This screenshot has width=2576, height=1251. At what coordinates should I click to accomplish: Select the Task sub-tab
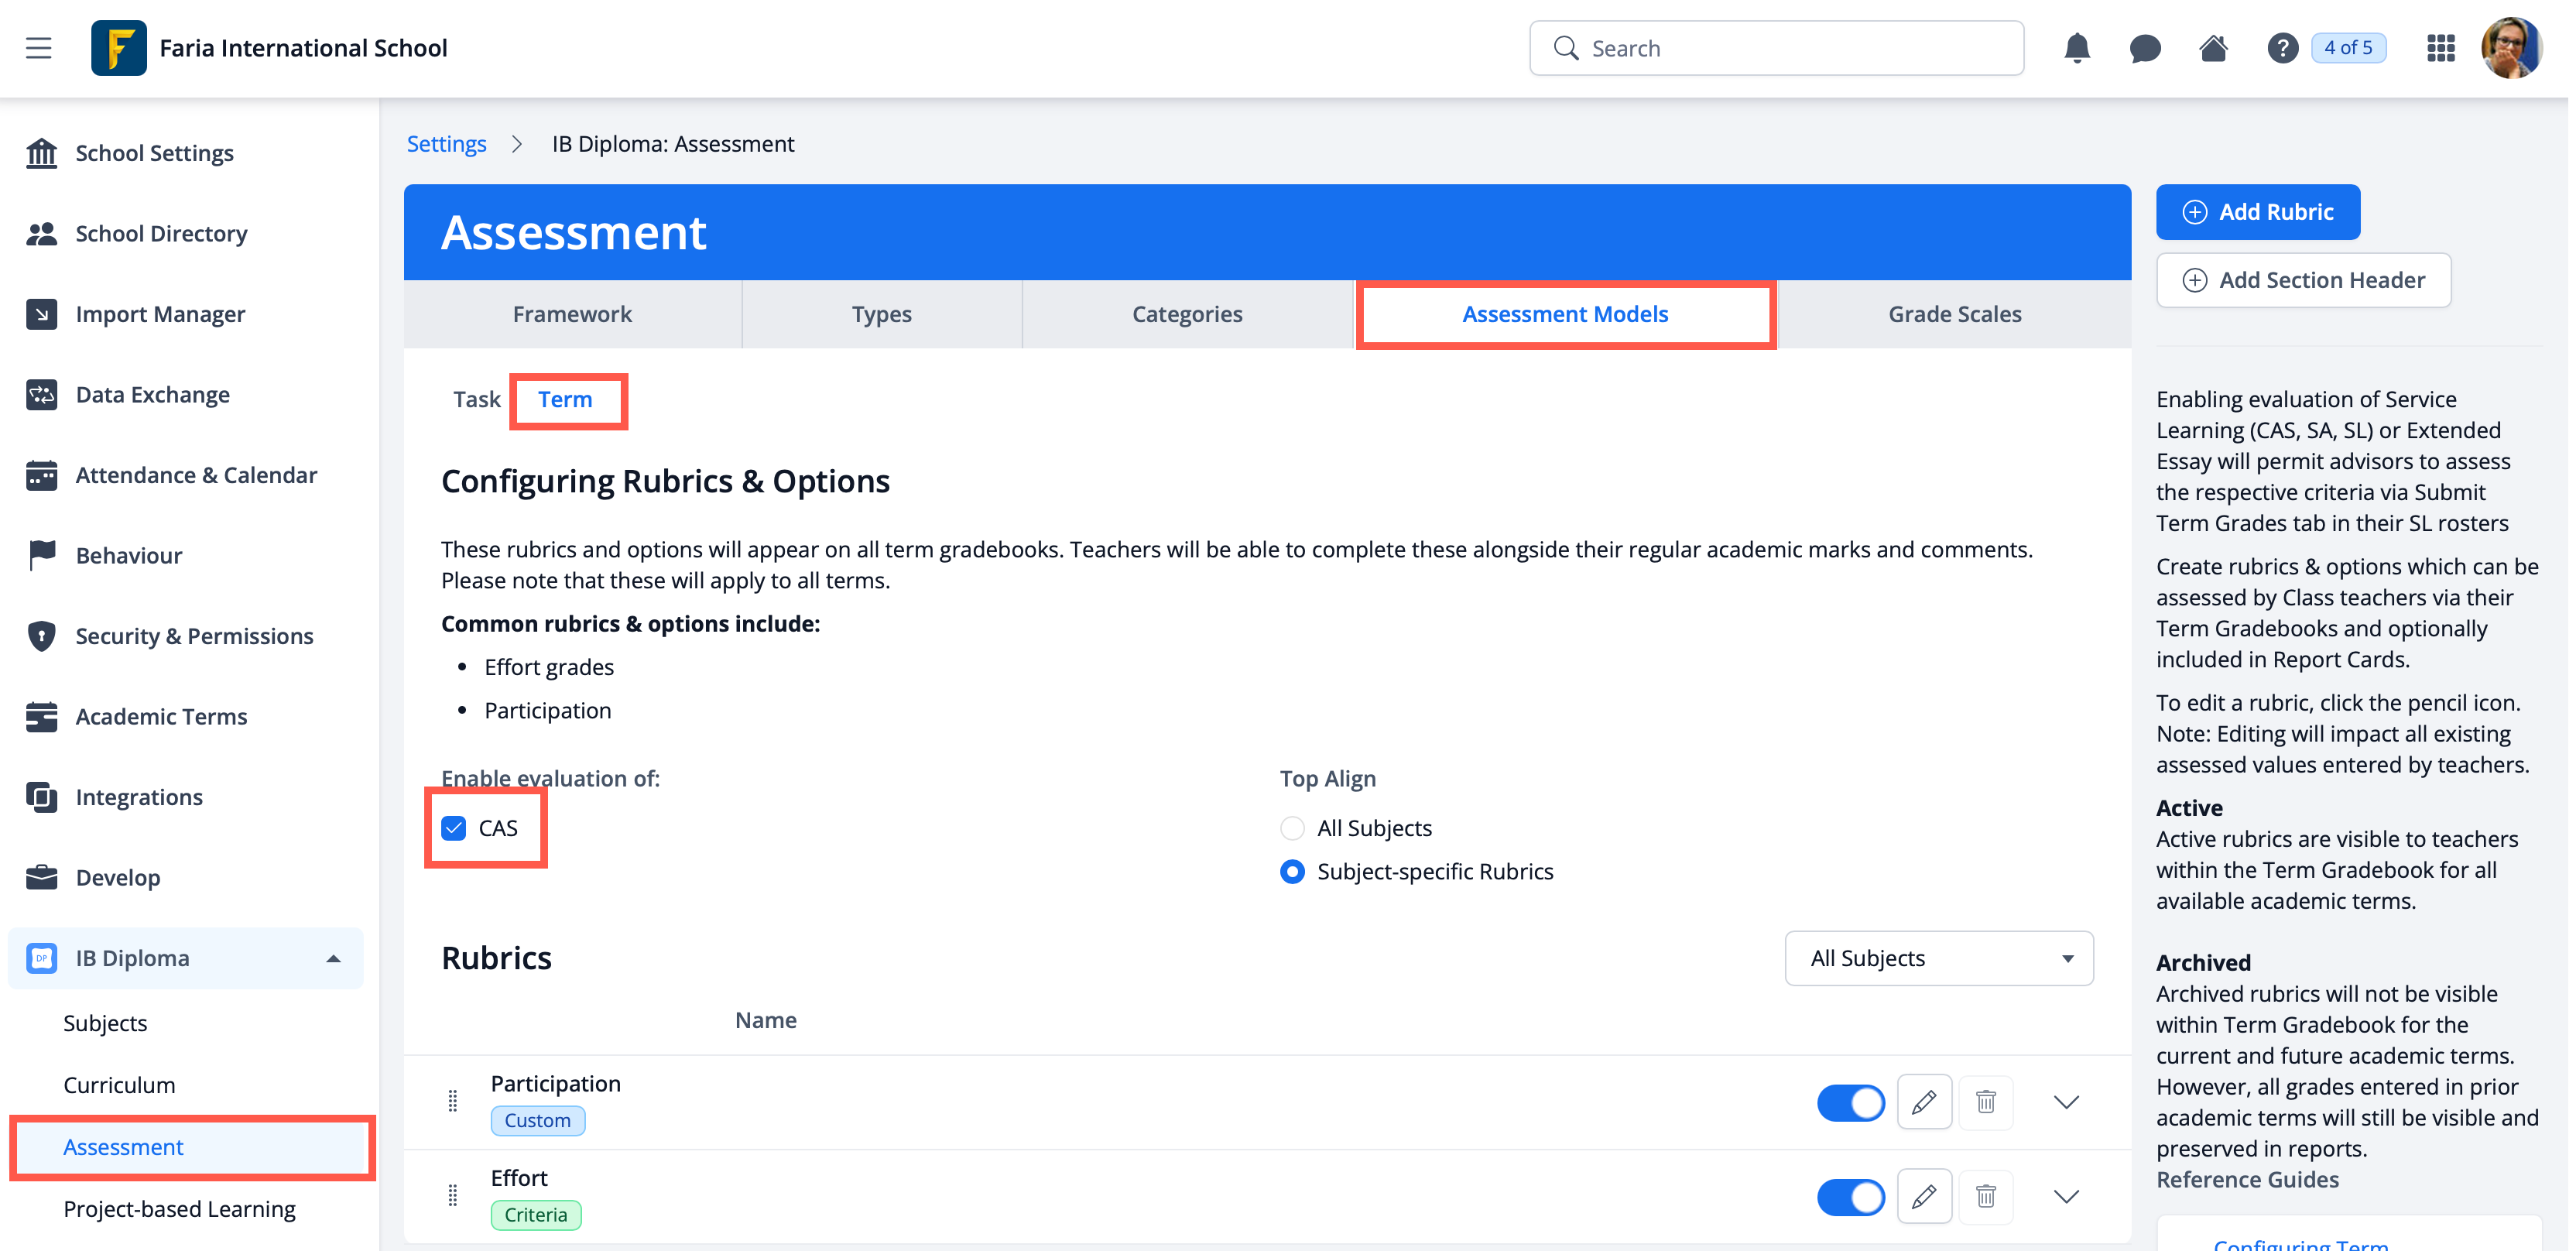(476, 399)
